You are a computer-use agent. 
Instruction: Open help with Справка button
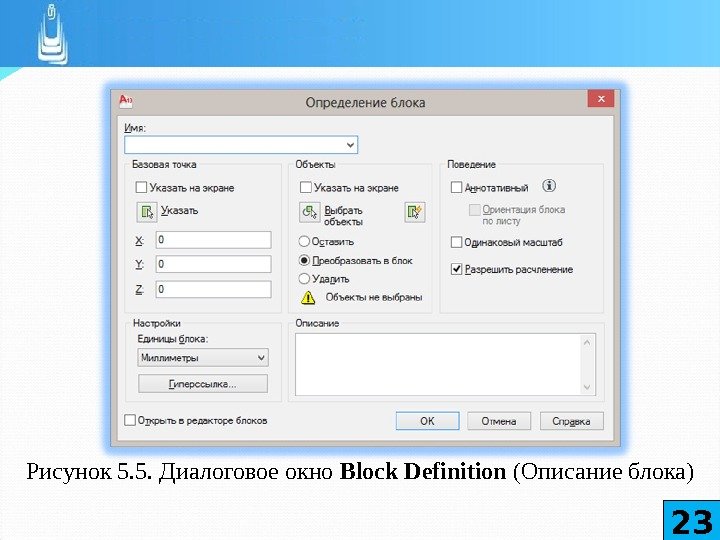(x=571, y=421)
